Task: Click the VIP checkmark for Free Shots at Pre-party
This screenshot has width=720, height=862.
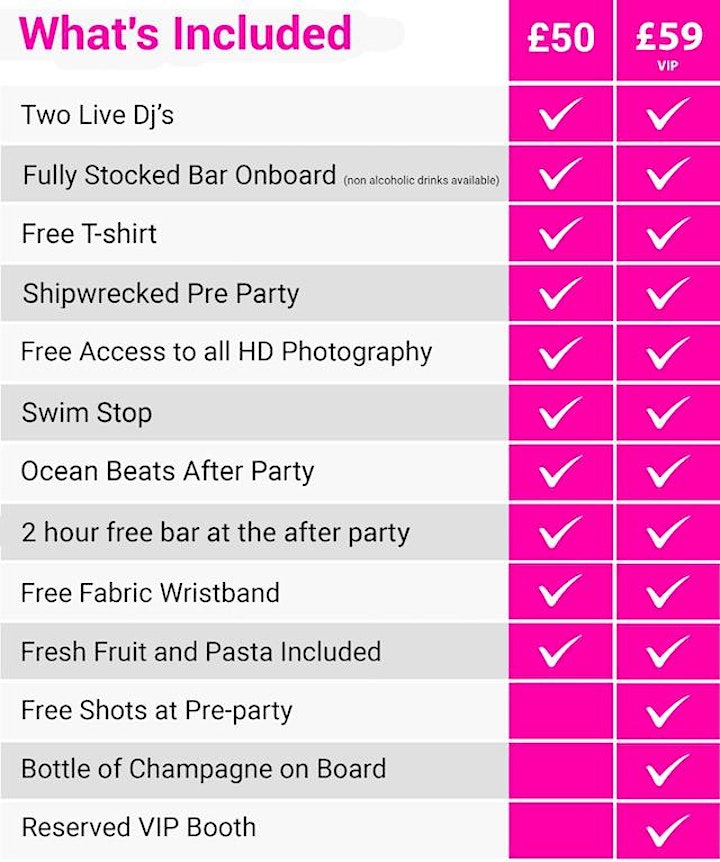Action: click(x=668, y=710)
